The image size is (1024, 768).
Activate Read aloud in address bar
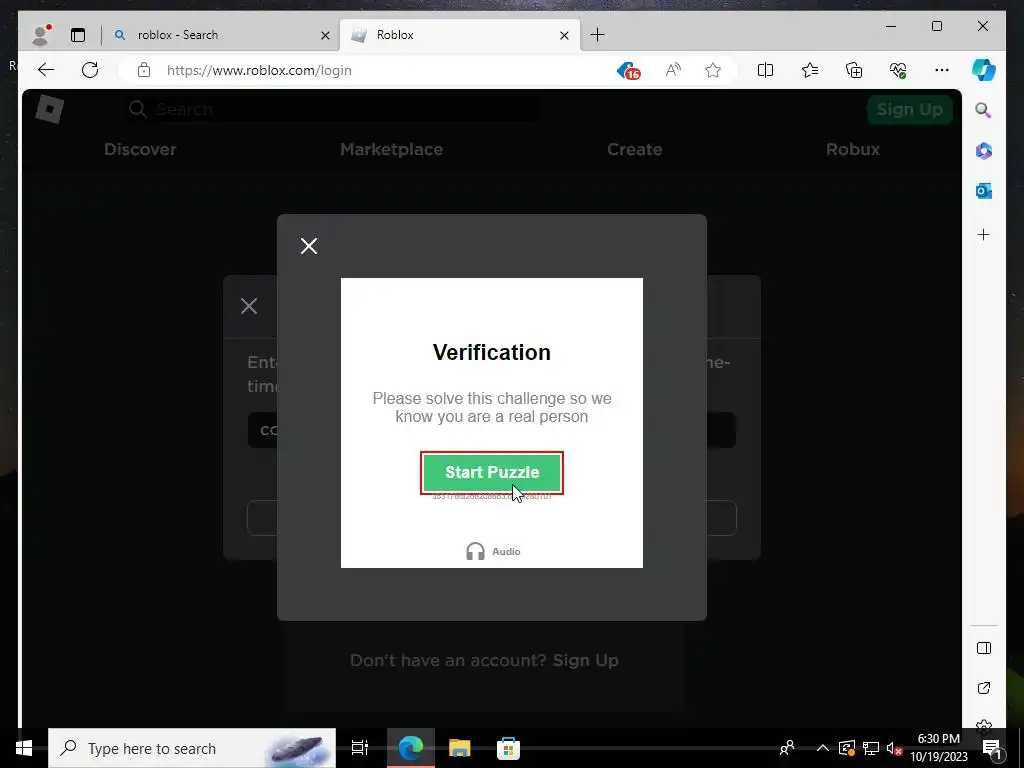pyautogui.click(x=673, y=70)
